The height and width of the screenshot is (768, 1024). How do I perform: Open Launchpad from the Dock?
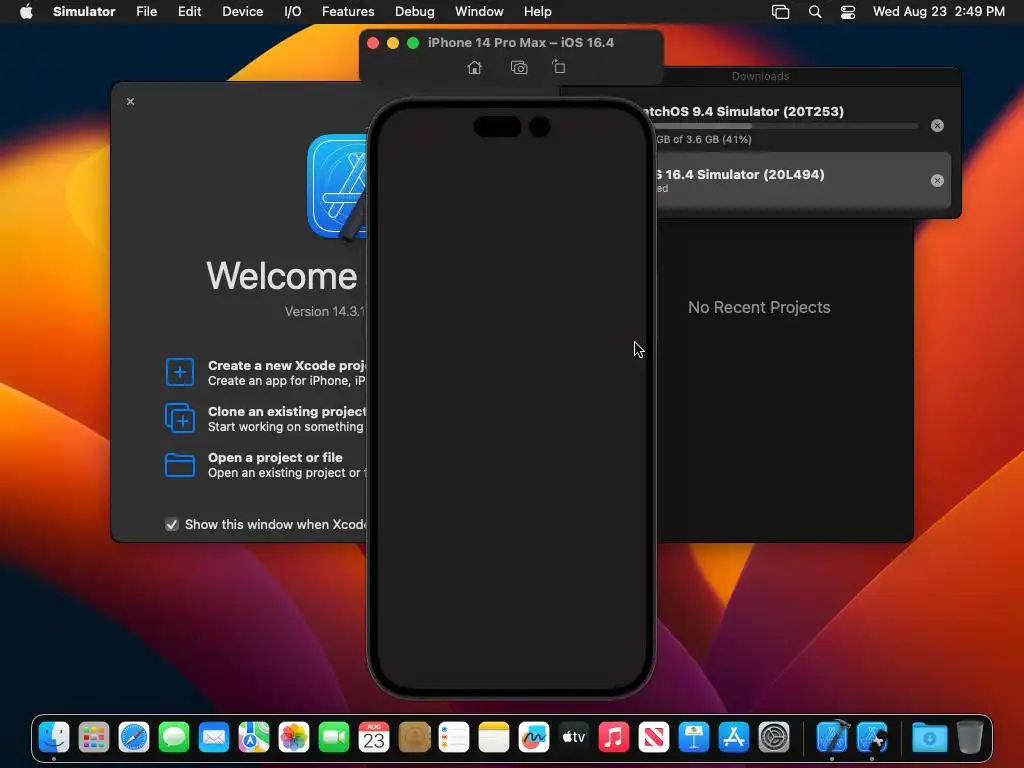94,737
